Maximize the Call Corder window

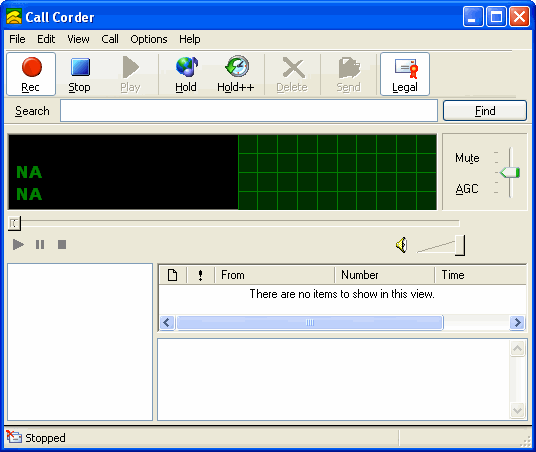click(x=496, y=16)
